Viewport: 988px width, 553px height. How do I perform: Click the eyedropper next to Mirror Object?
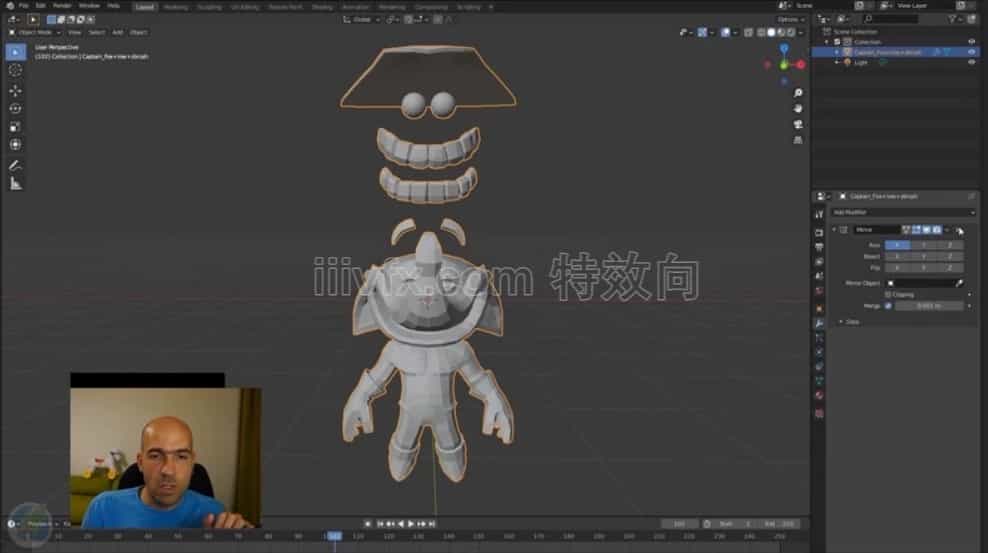pyautogui.click(x=959, y=283)
